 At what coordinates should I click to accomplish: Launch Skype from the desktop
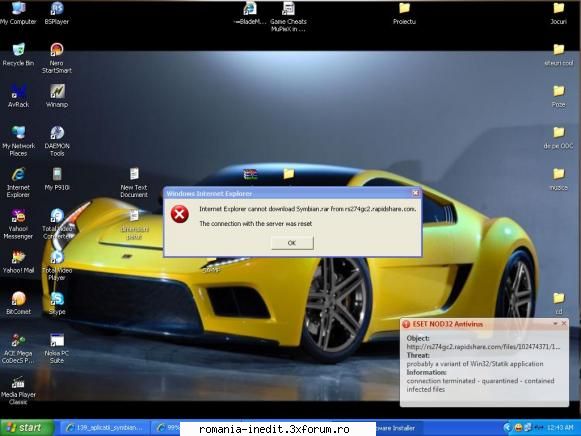coord(57,304)
